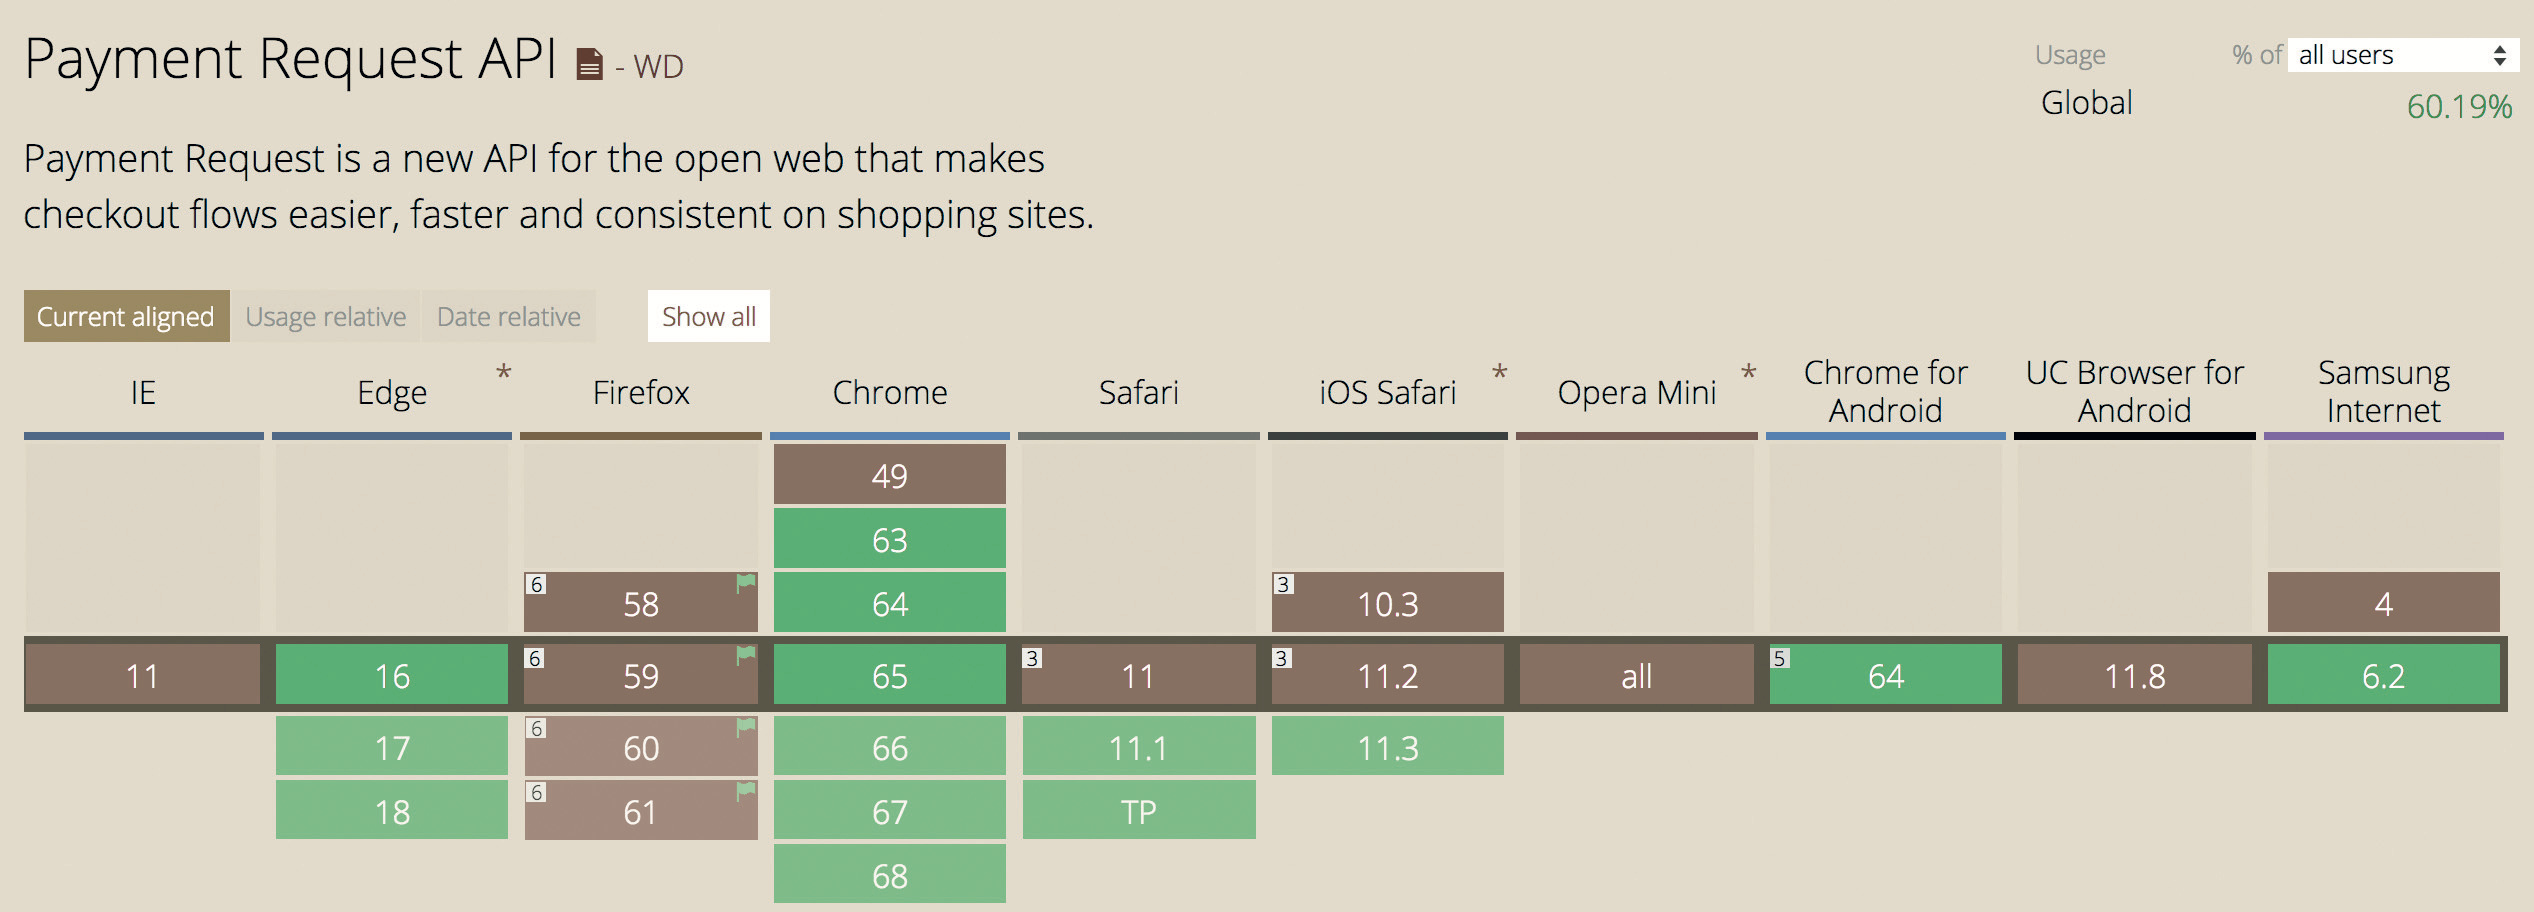This screenshot has width=2534, height=912.
Task: Select the Edge 16 support cell
Action: 392,675
